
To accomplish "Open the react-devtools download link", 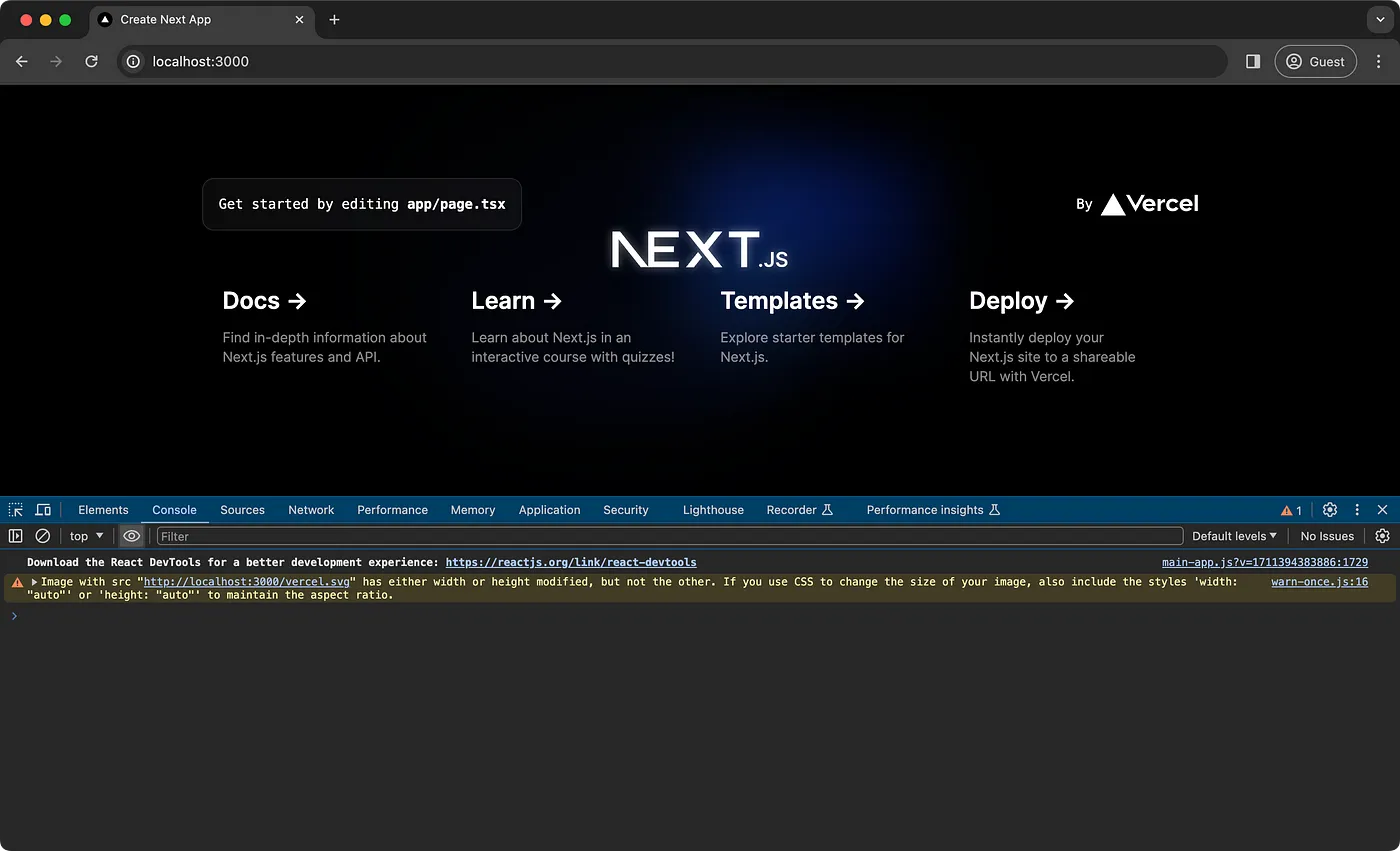I will (570, 562).
